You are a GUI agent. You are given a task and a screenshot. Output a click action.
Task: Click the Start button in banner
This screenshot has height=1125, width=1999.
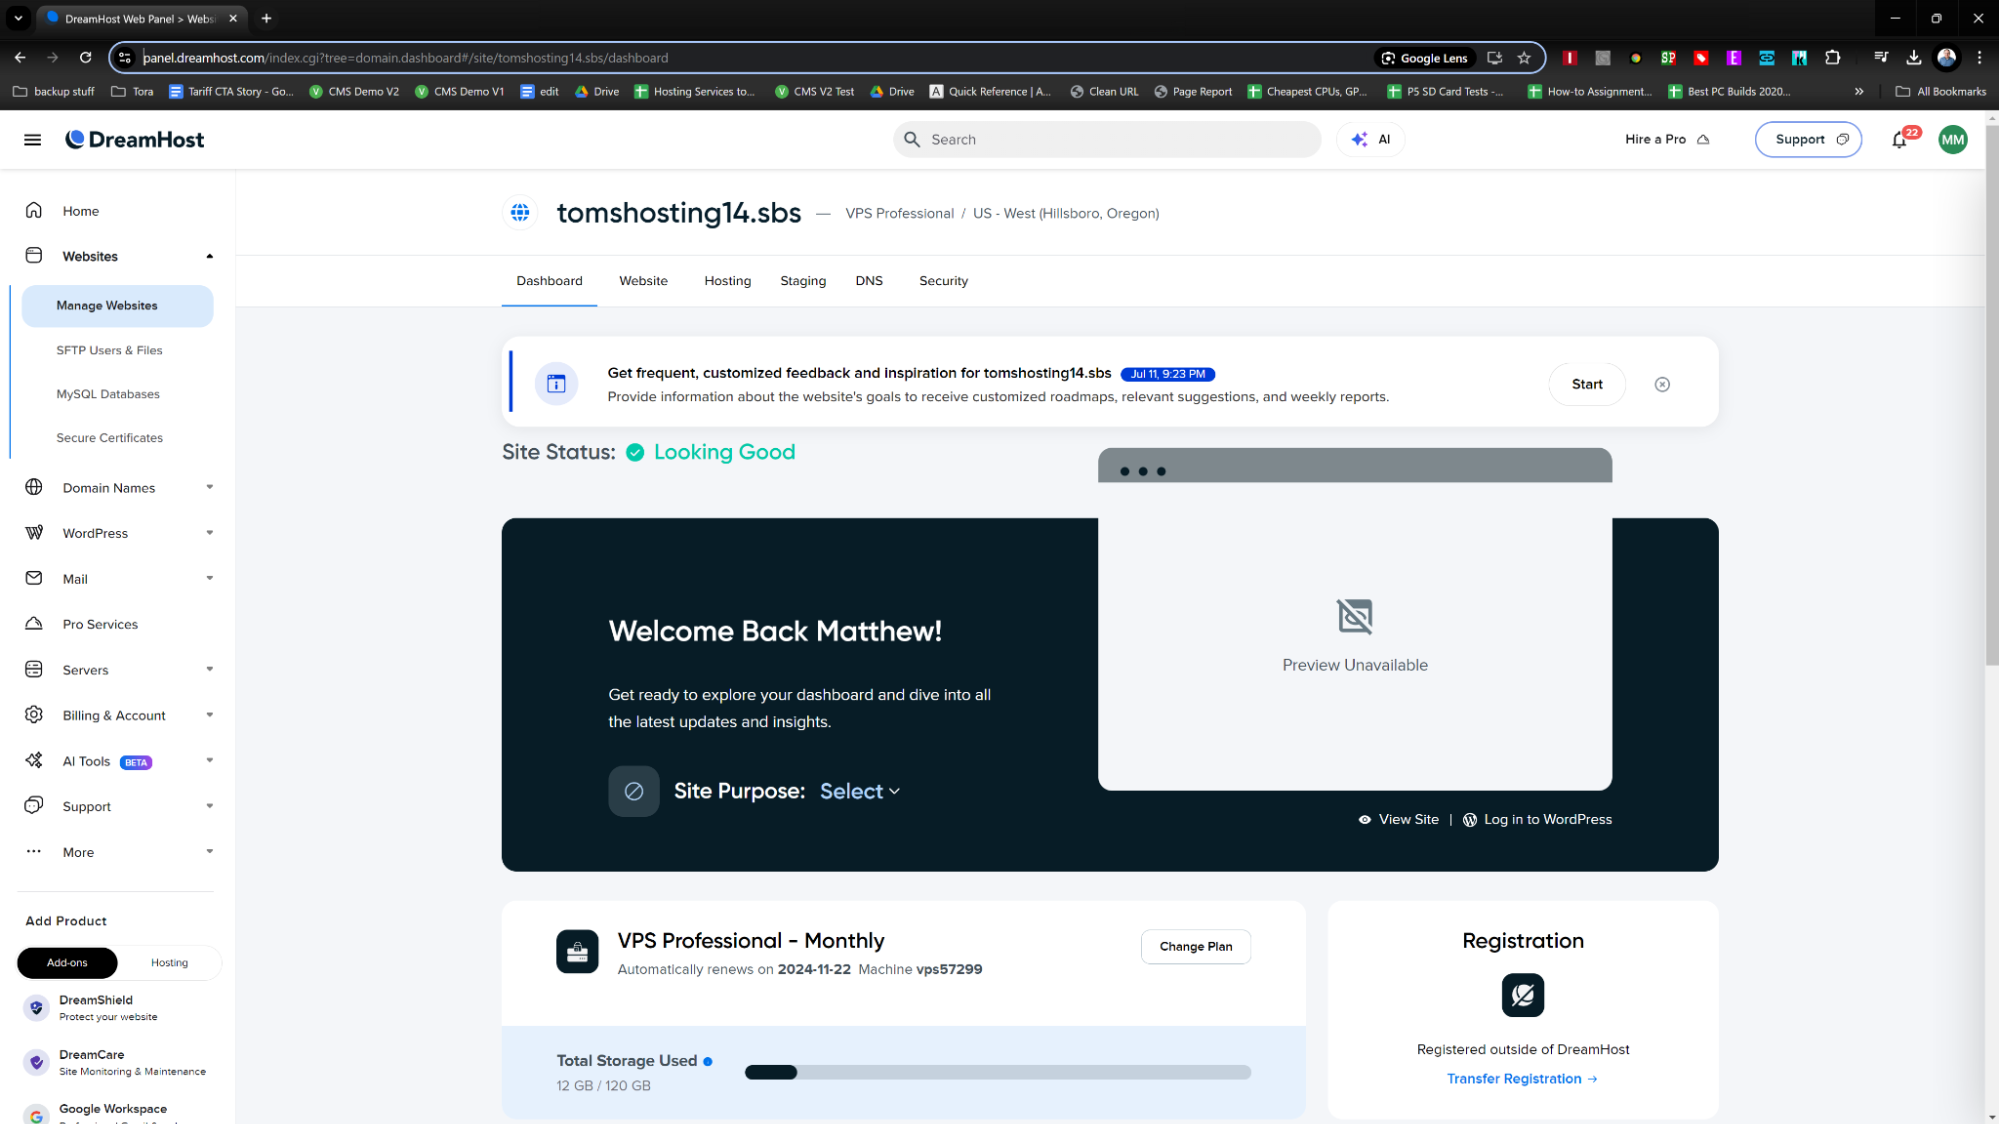[x=1587, y=385]
